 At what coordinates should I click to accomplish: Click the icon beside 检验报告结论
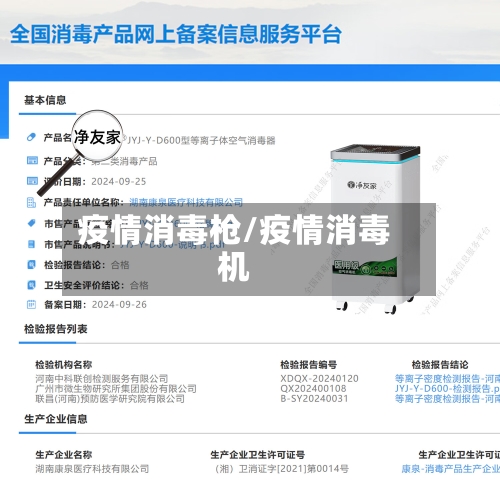point(31,265)
